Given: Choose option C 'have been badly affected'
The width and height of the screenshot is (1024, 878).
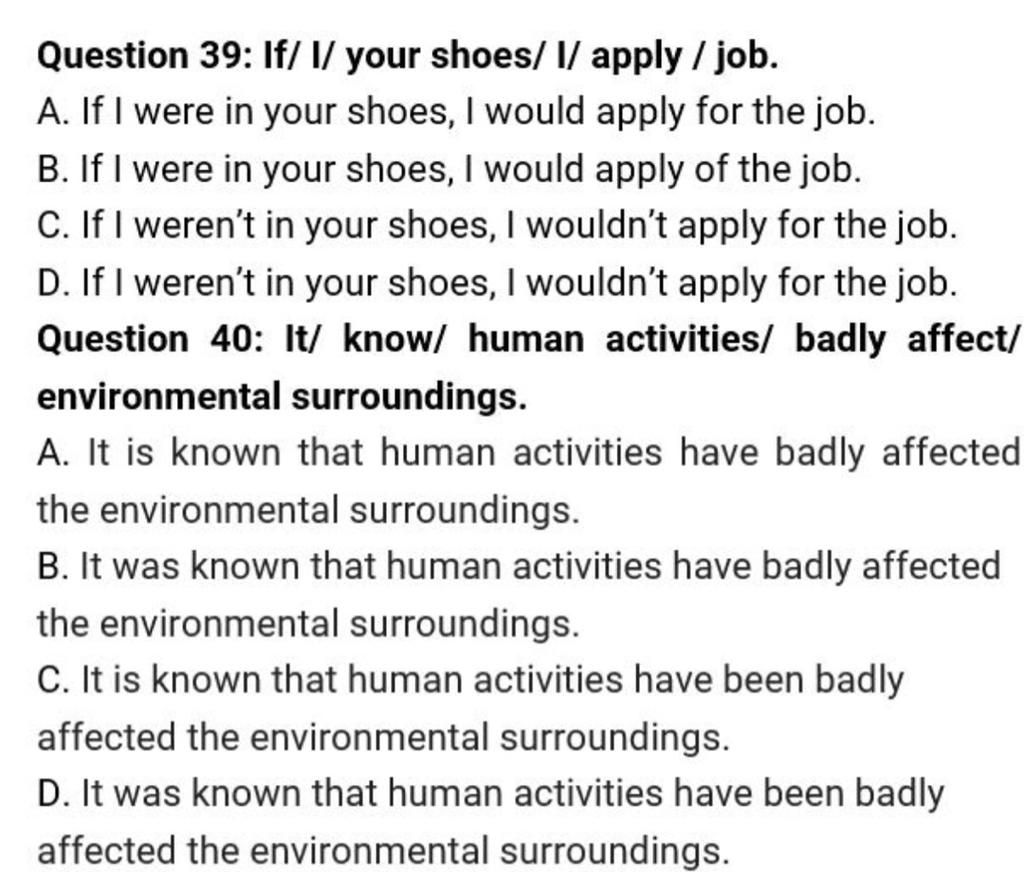Looking at the screenshot, I should pyautogui.click(x=470, y=709).
